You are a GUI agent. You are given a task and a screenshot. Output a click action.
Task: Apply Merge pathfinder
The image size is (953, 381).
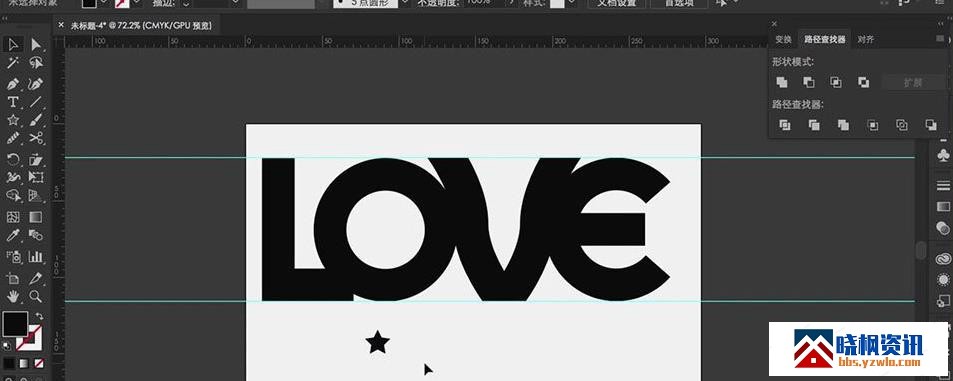[843, 125]
